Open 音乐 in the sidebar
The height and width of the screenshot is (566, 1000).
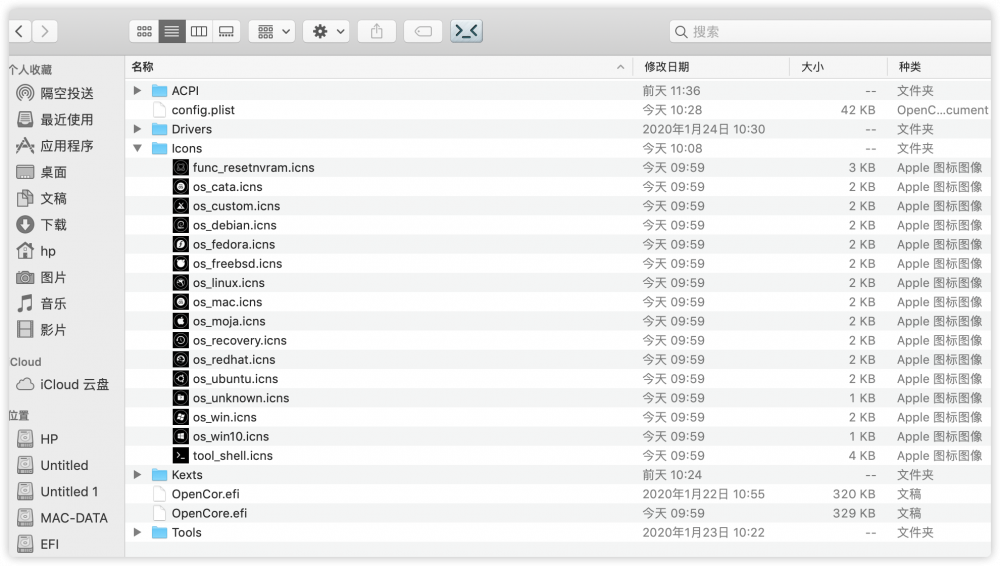42,304
